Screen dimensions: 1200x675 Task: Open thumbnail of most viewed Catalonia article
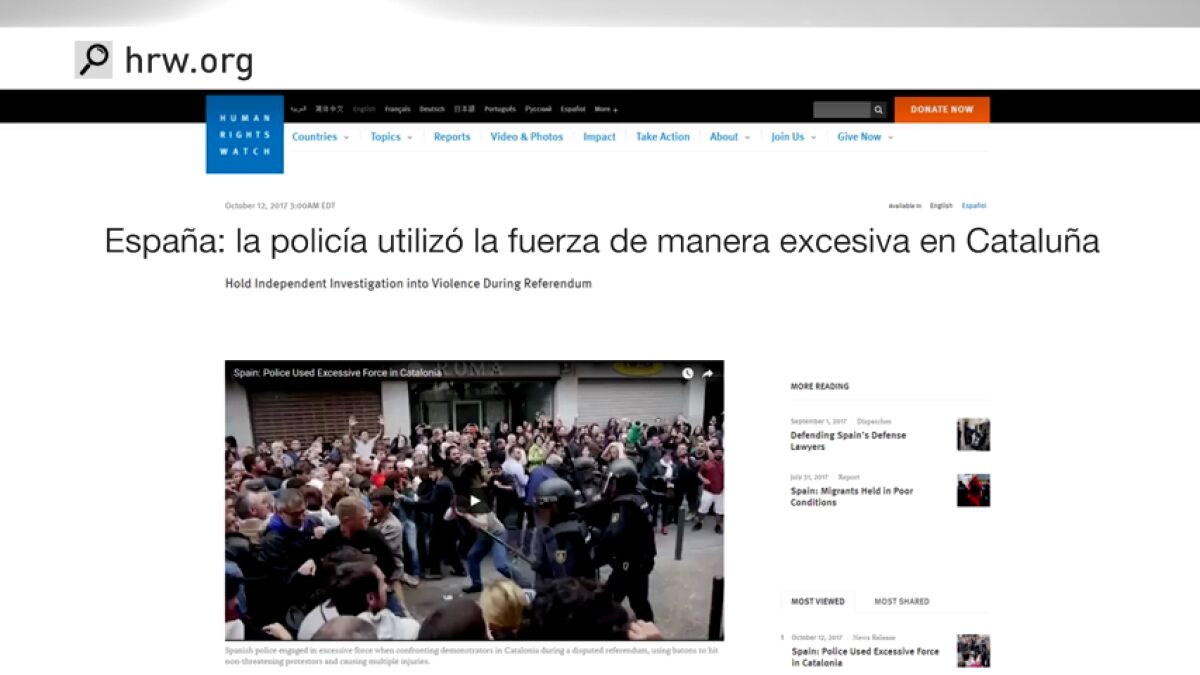click(x=972, y=651)
